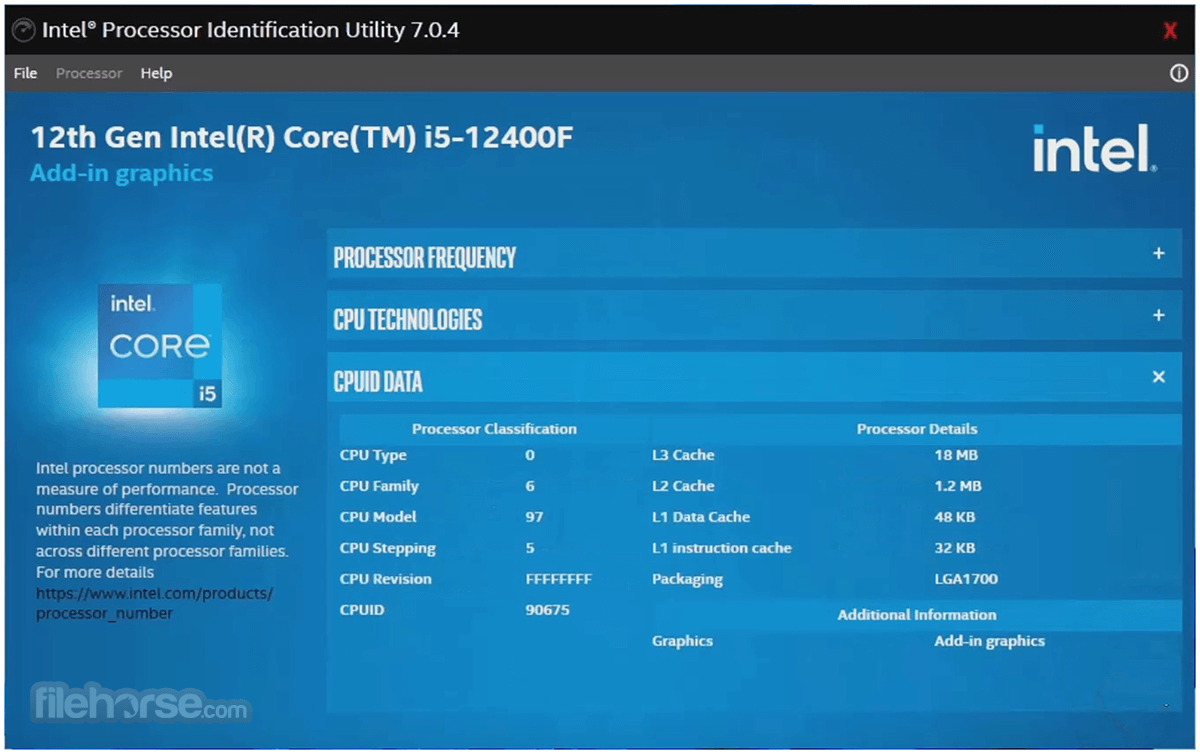Click the Add-in graphics subtitle

tap(122, 173)
